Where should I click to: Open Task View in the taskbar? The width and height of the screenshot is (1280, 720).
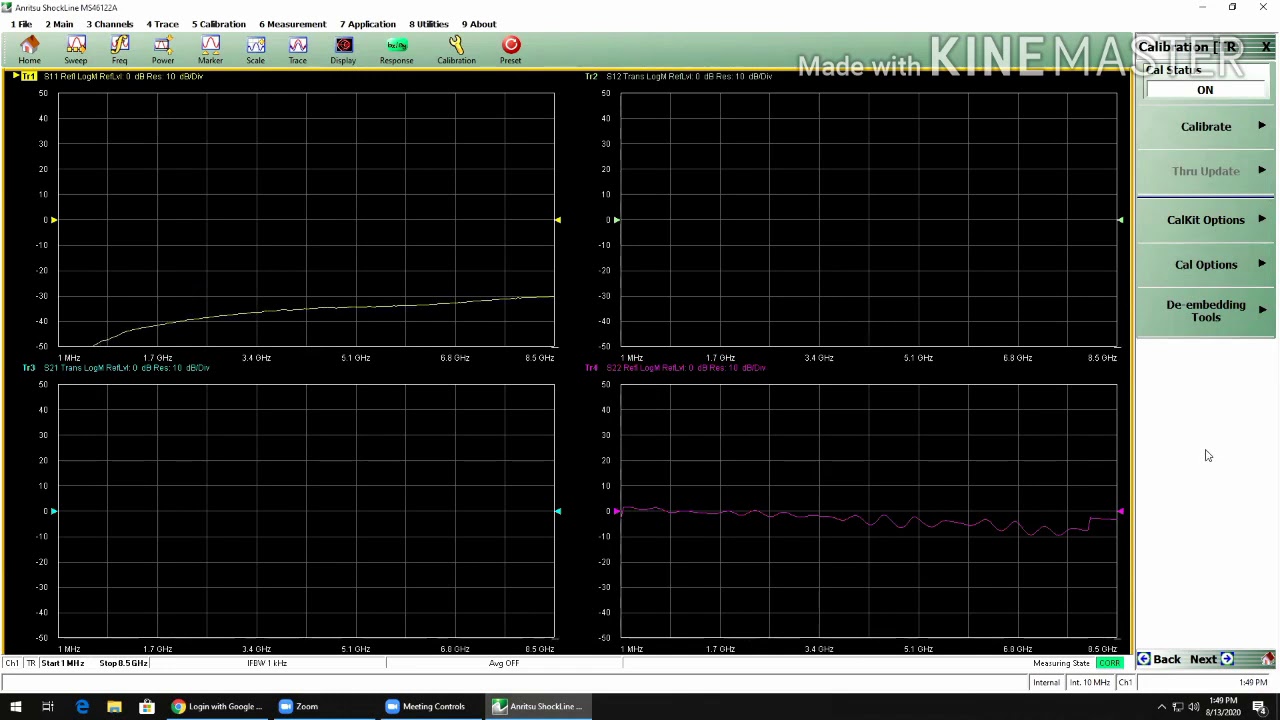tap(48, 707)
